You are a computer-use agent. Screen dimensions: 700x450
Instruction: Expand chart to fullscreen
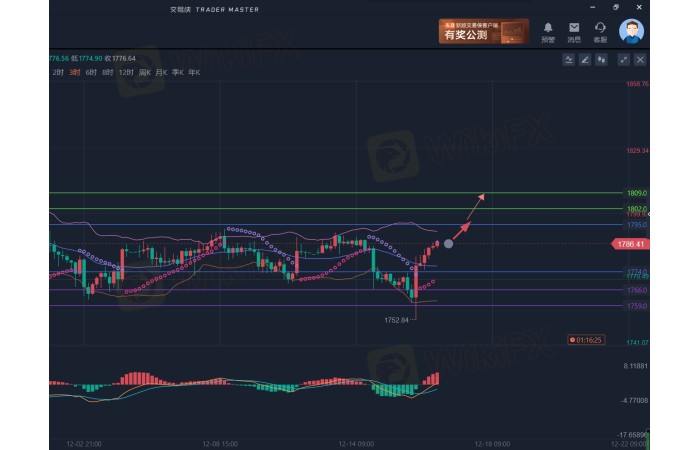[x=624, y=60]
